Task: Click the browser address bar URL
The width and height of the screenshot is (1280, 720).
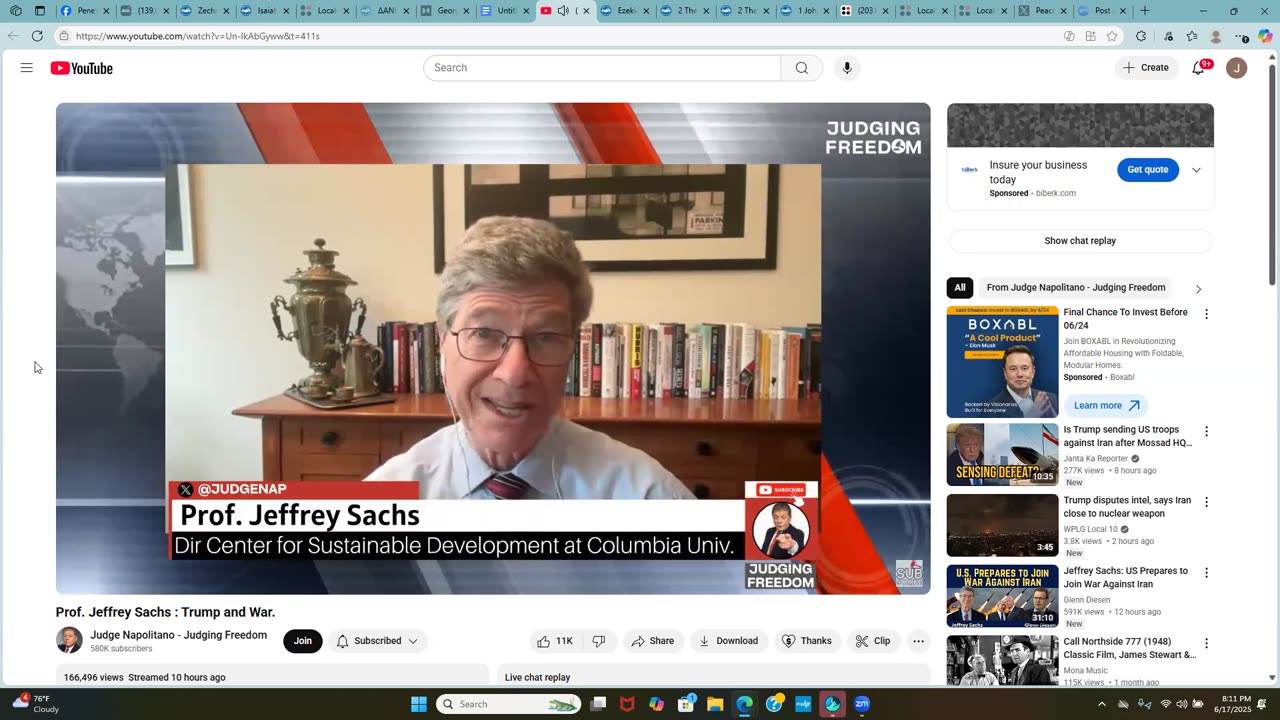Action: click(198, 36)
